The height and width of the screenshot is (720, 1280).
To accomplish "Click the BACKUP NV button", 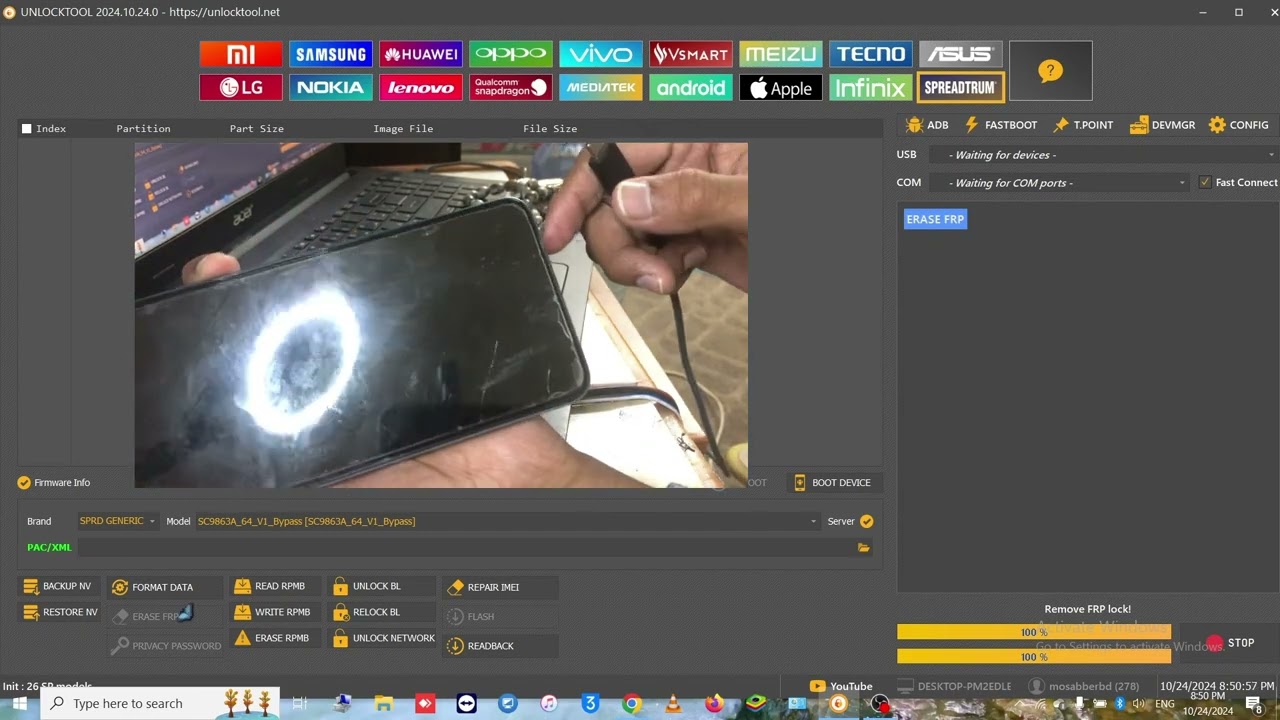I will pos(58,586).
